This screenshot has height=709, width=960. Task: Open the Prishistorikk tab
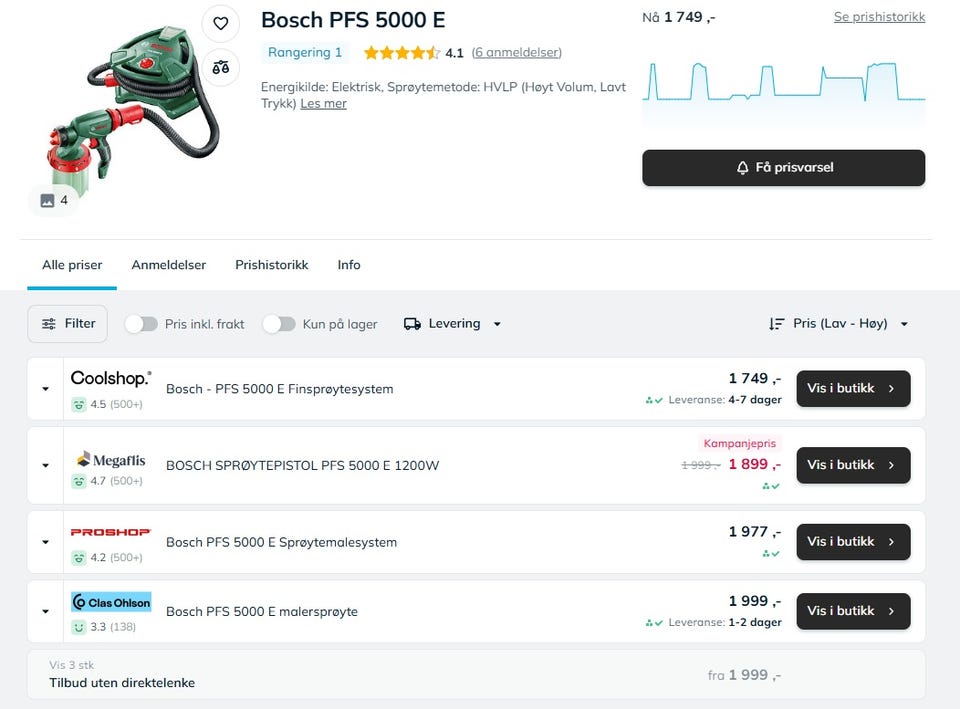271,265
